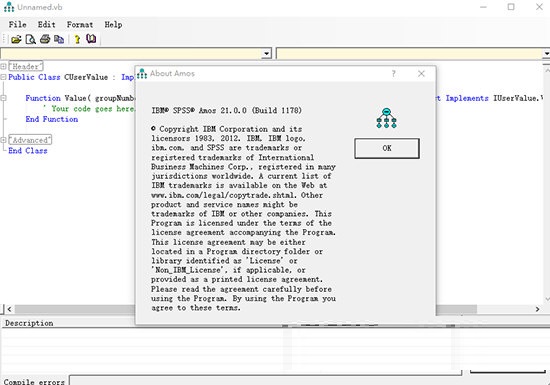Screen dimensions: 550x385
Task: Open the left yellow combo box dropdown
Action: [267, 54]
